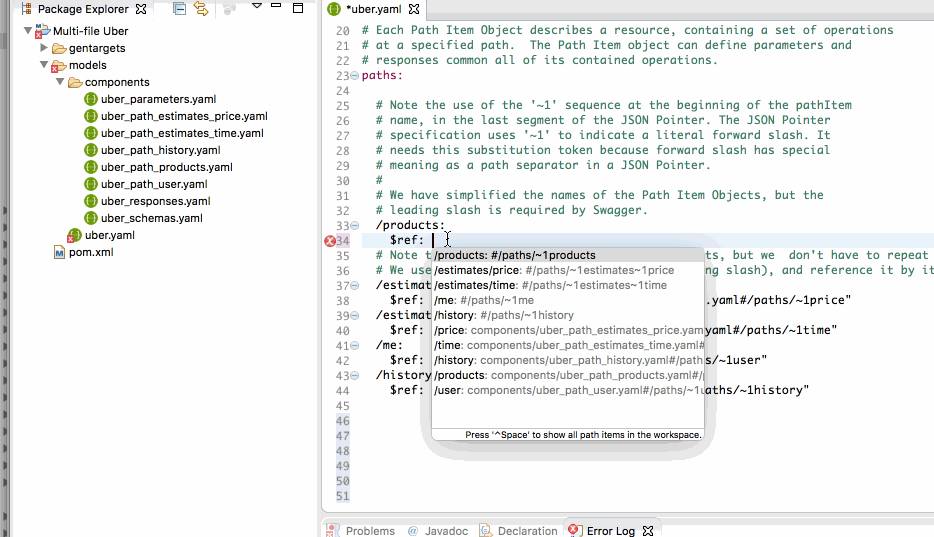Click the Declaration tab icon

tap(485, 530)
